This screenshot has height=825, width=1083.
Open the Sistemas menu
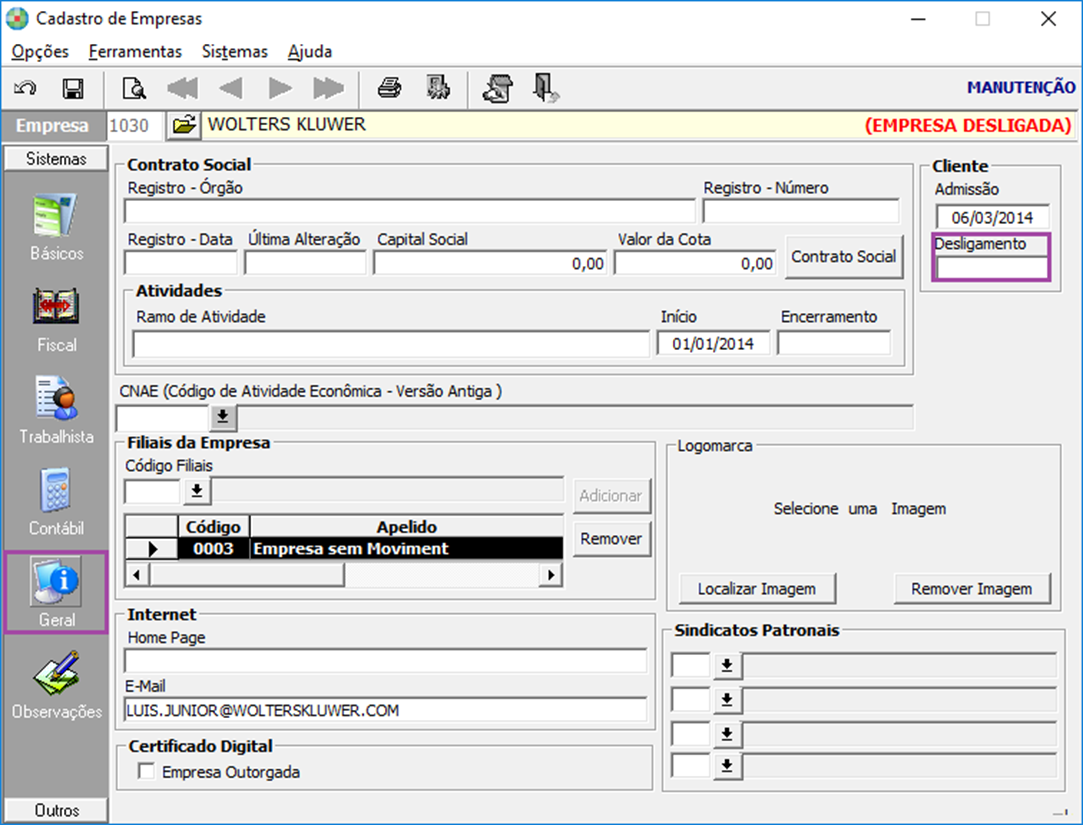coord(234,52)
